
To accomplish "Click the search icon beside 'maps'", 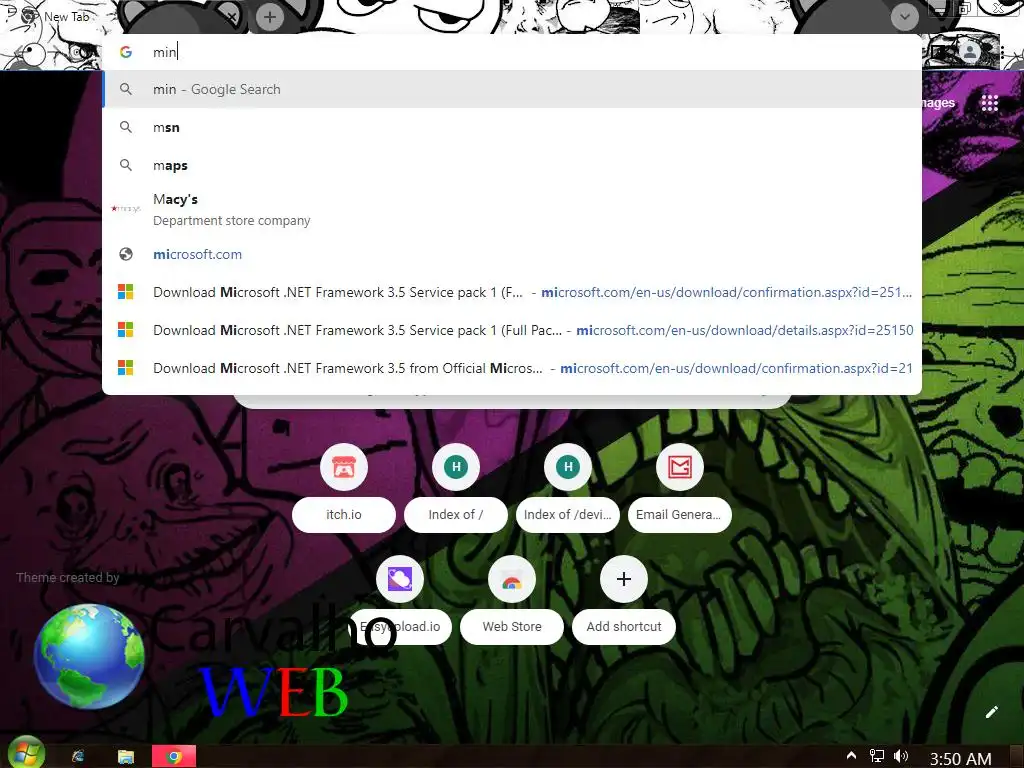I will click(x=126, y=165).
